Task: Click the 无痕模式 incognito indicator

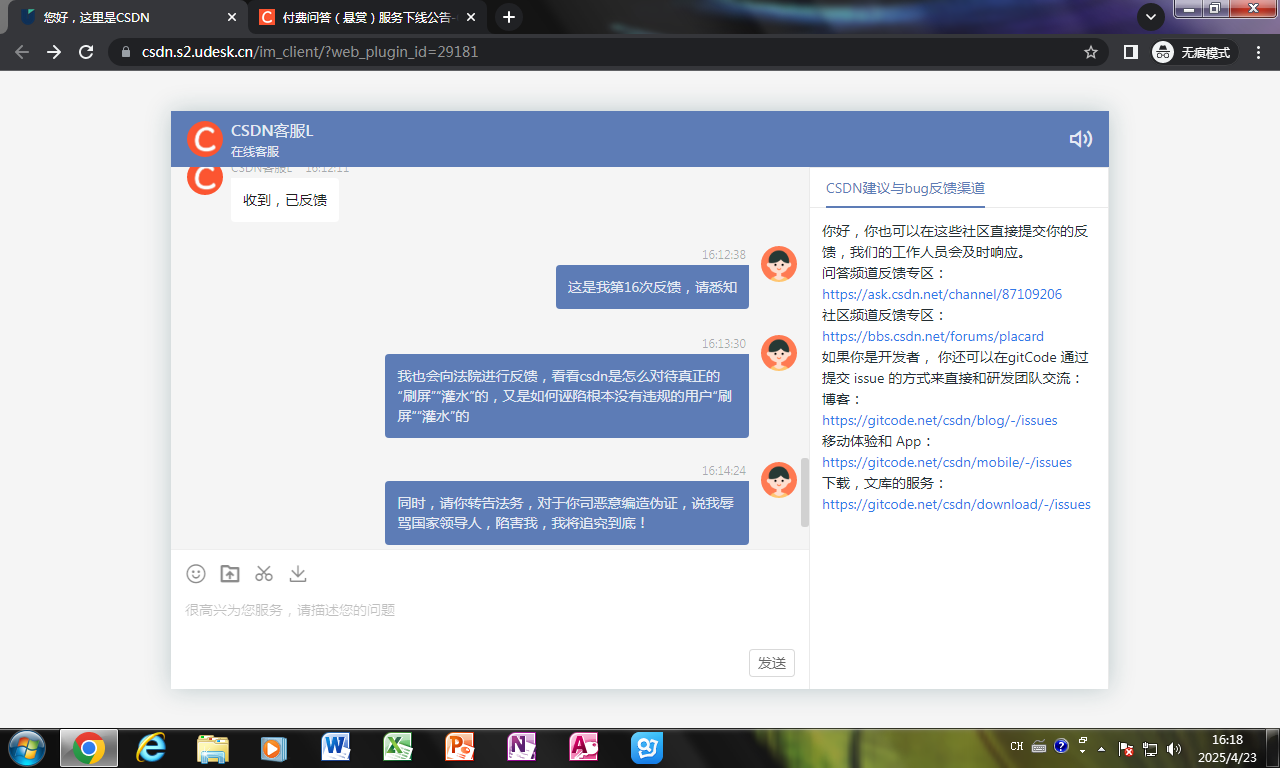Action: pos(1194,52)
